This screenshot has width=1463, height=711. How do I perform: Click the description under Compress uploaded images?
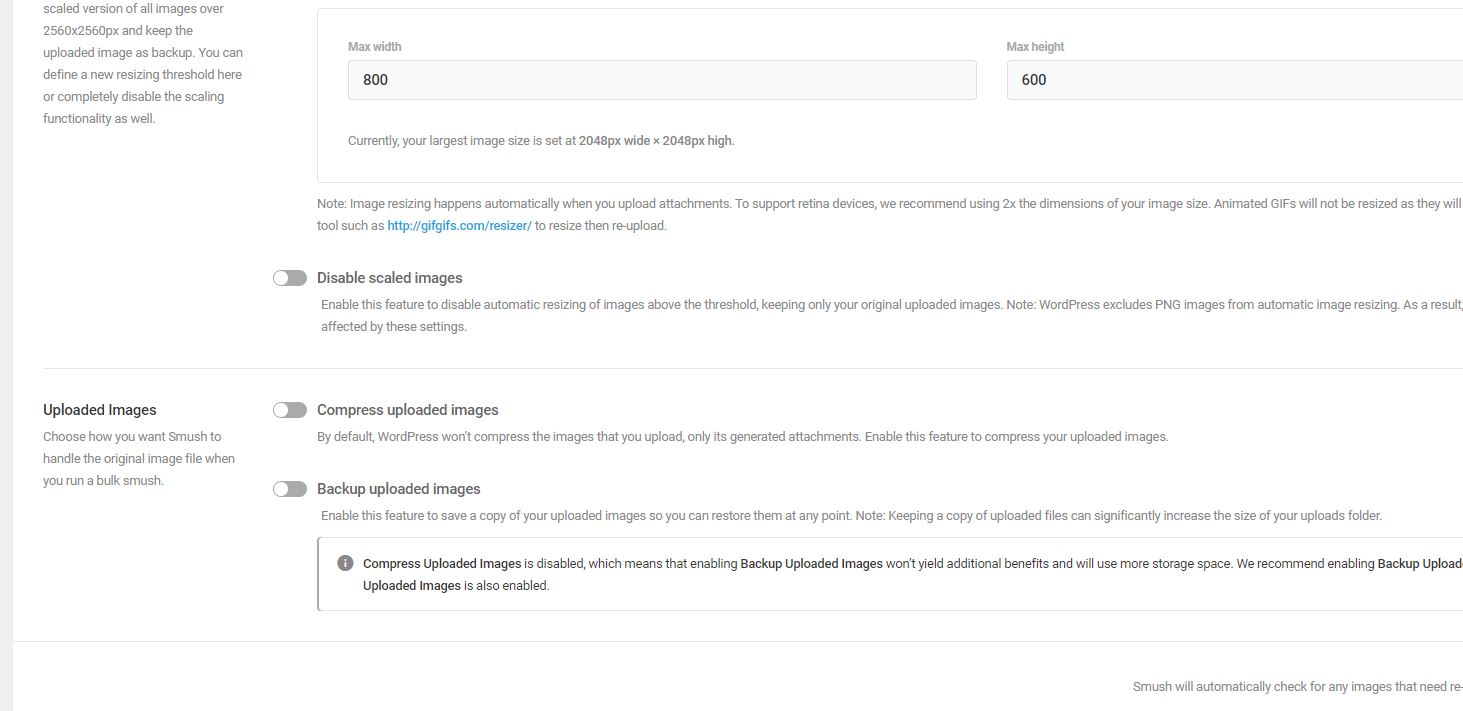(743, 437)
